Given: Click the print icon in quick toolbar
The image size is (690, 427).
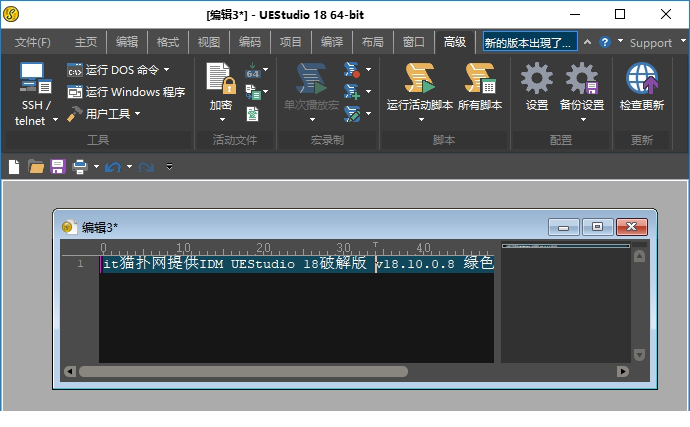Looking at the screenshot, I should [80, 167].
